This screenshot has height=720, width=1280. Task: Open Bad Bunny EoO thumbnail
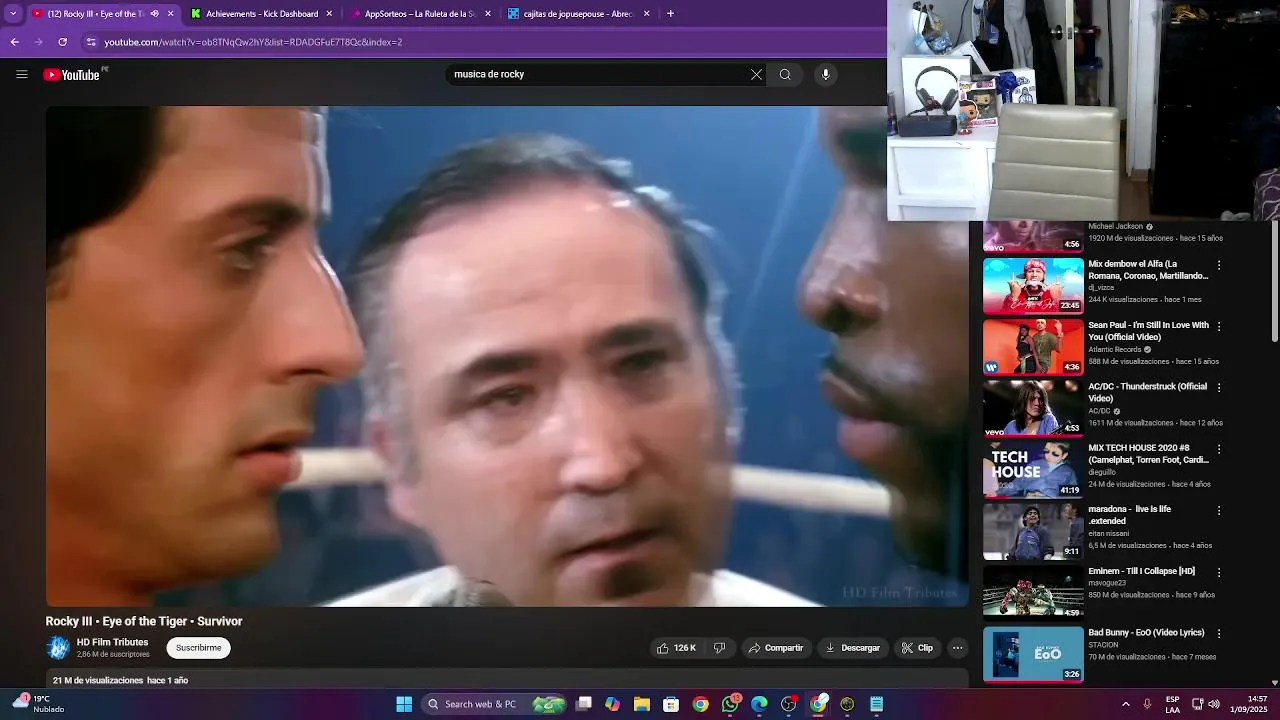(x=1033, y=654)
